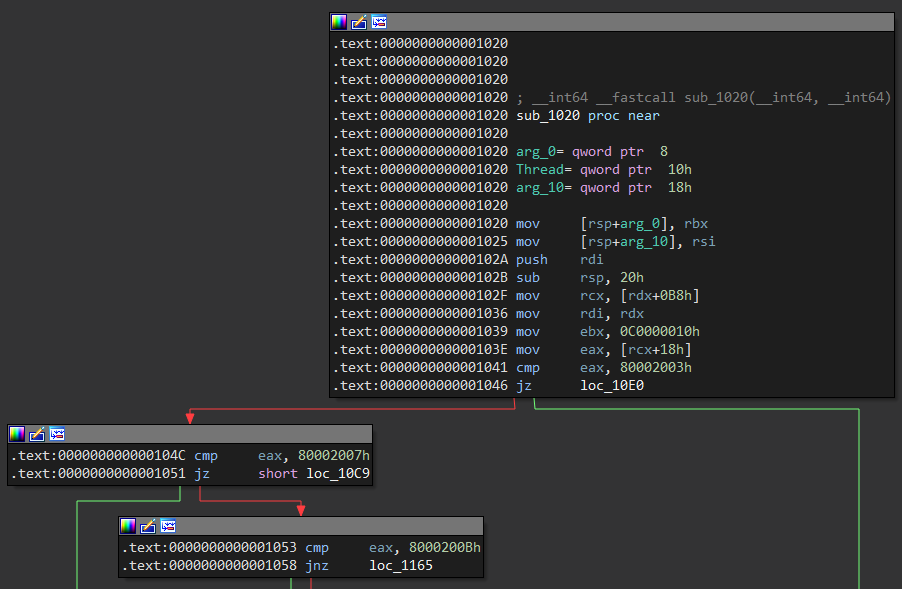Click the loc_1165 jump target
The width and height of the screenshot is (902, 589).
pyautogui.click(x=400, y=565)
